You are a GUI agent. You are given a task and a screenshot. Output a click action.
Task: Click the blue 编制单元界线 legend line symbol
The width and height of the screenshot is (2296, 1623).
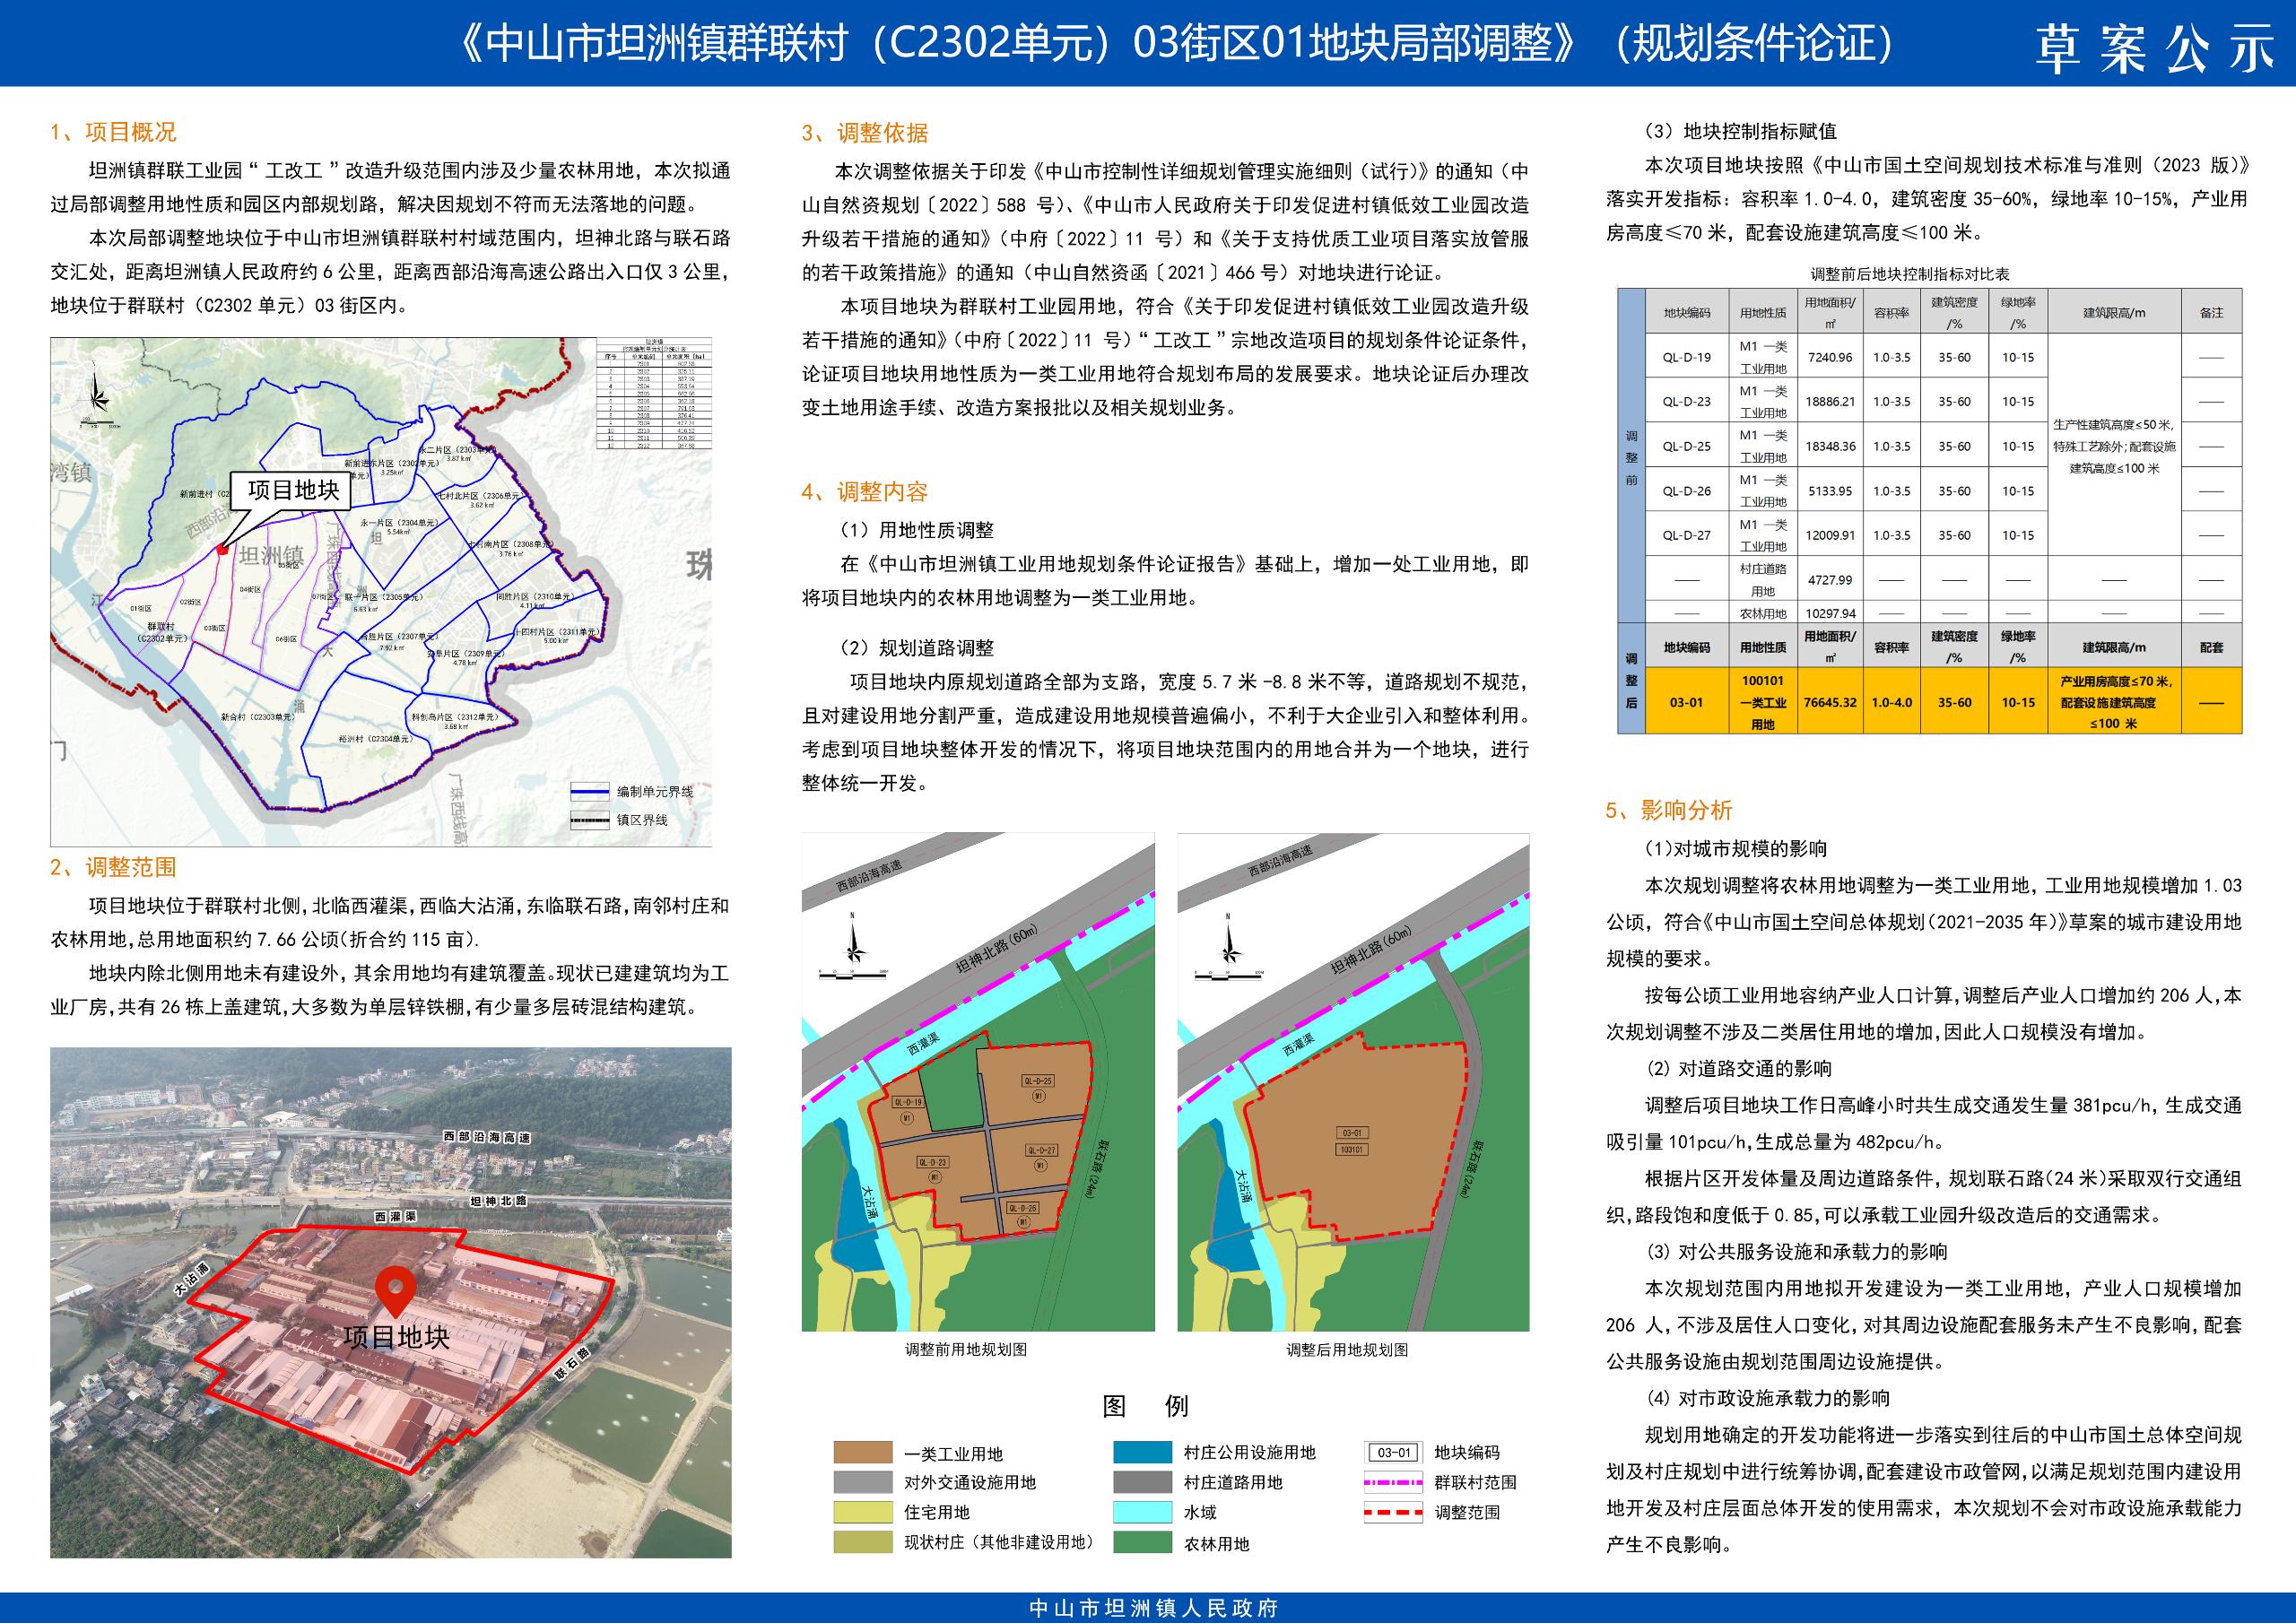(589, 792)
